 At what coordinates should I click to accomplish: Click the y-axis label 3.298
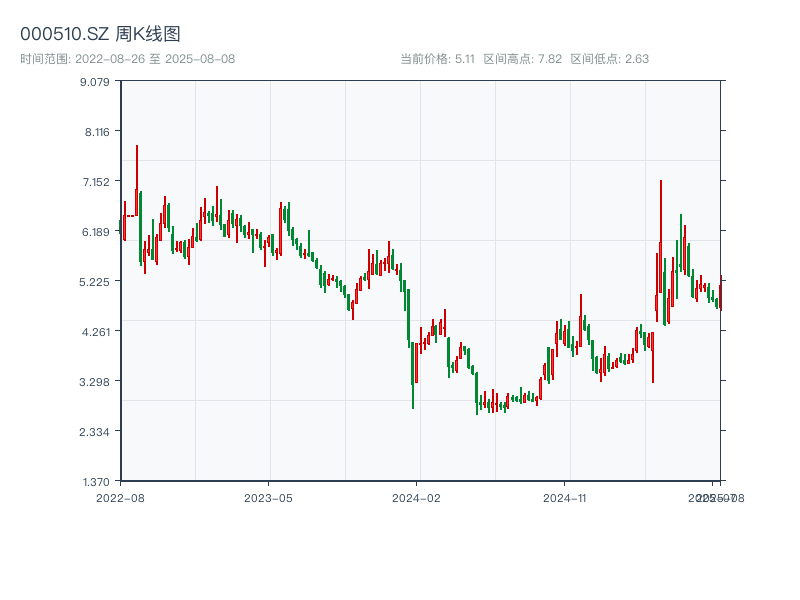click(x=94, y=382)
